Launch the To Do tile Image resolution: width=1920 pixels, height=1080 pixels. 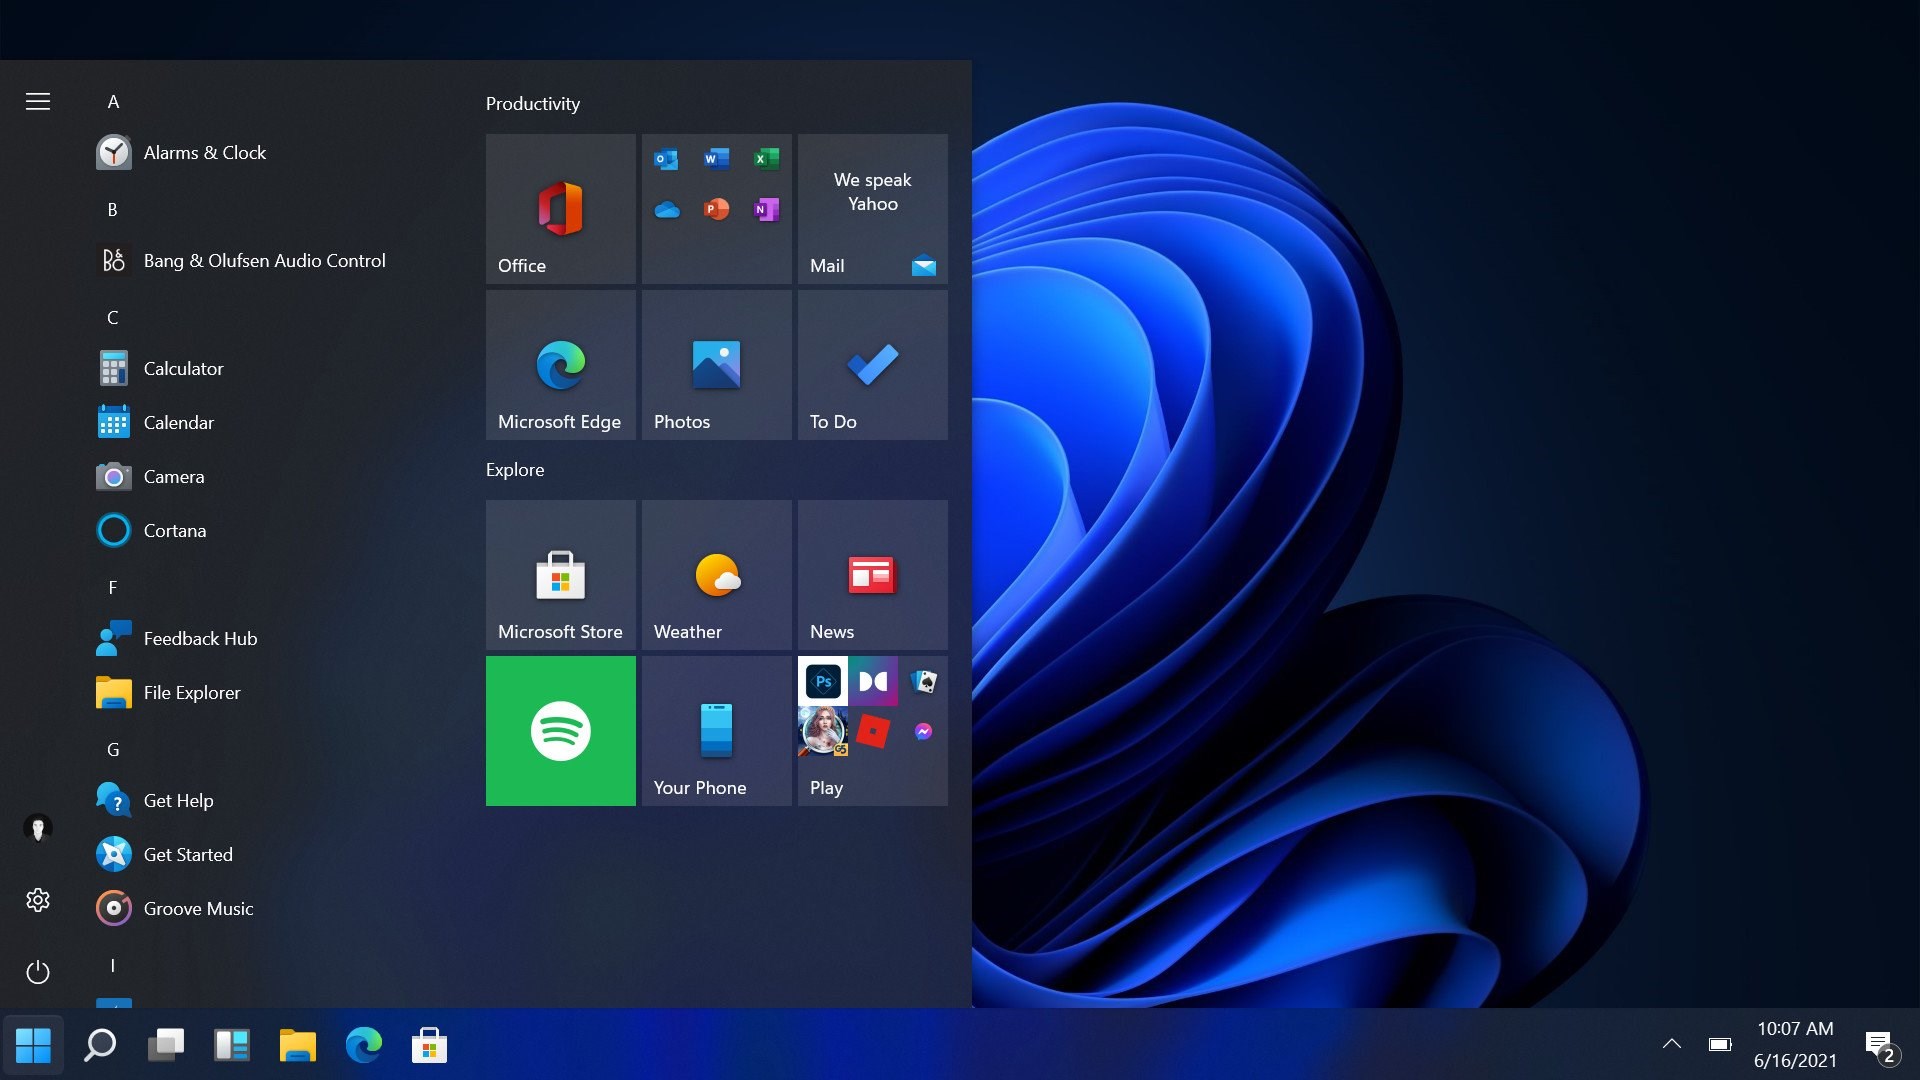pyautogui.click(x=872, y=365)
